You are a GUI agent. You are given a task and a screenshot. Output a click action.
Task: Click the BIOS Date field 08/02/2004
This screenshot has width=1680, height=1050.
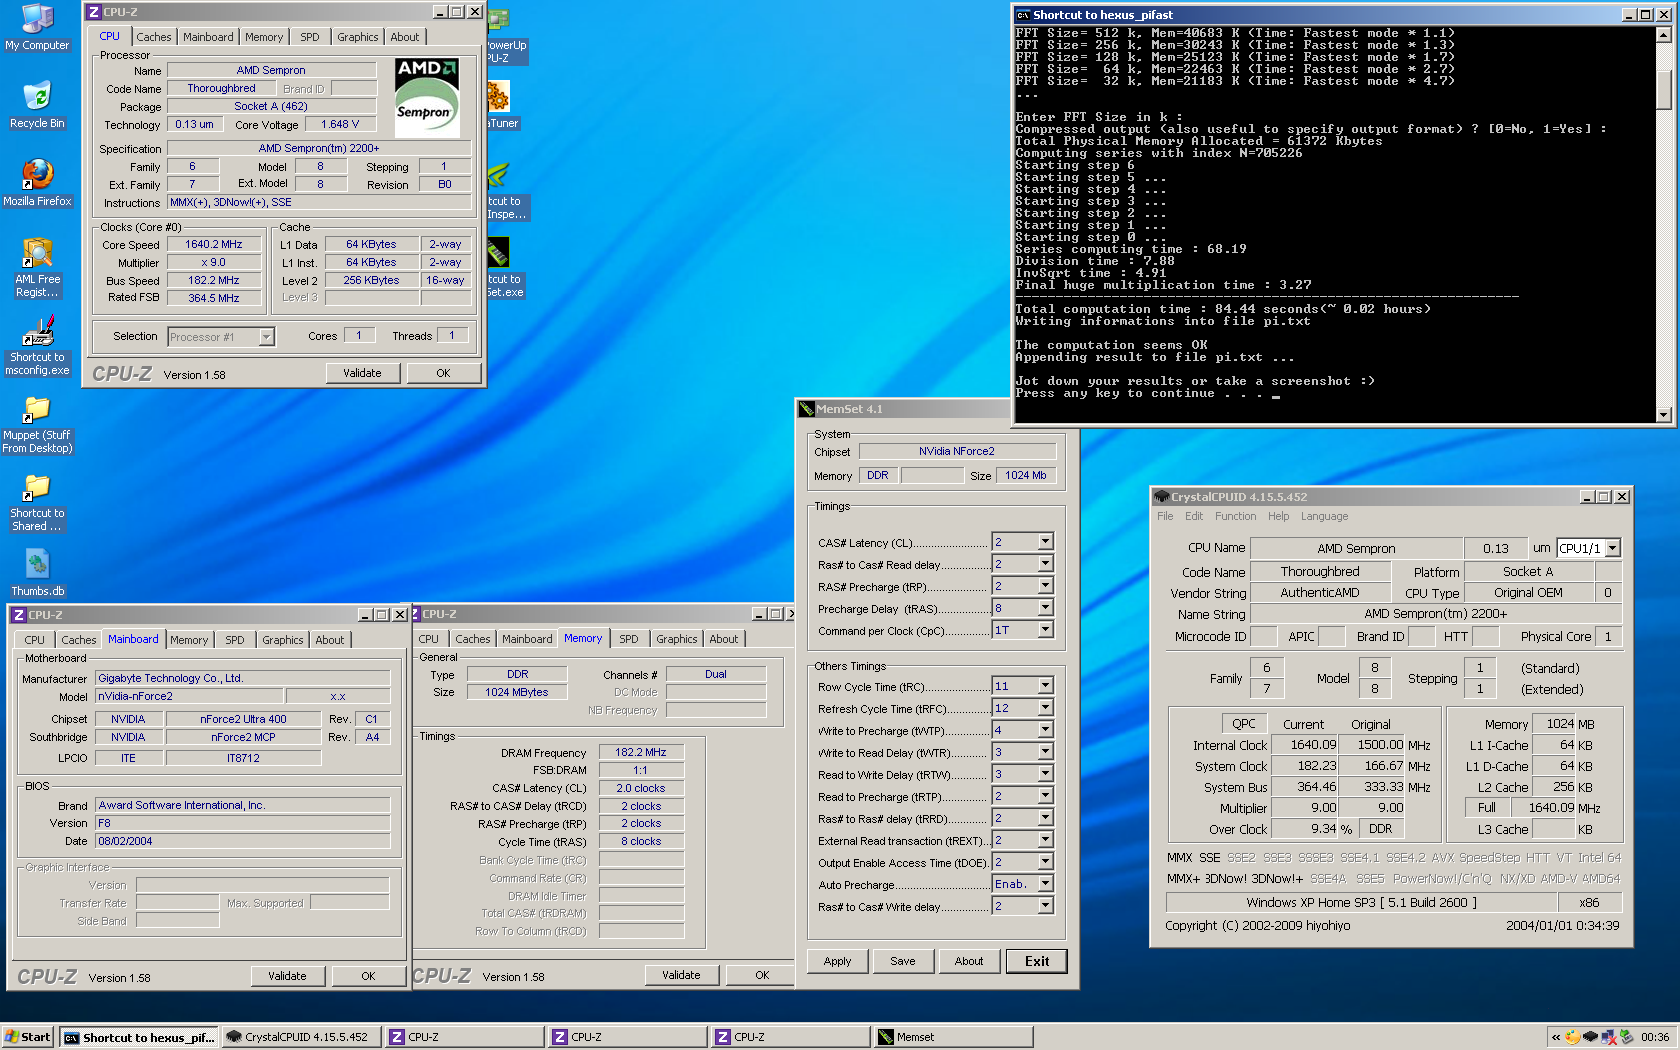[242, 841]
